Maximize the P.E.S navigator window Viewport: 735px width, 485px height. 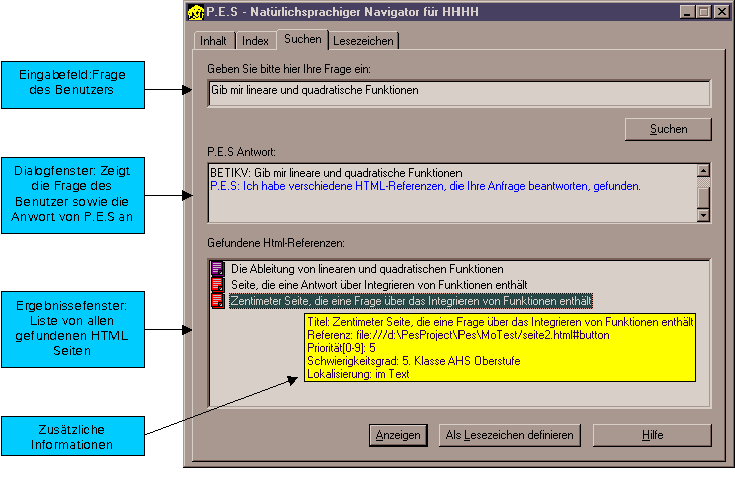(704, 12)
